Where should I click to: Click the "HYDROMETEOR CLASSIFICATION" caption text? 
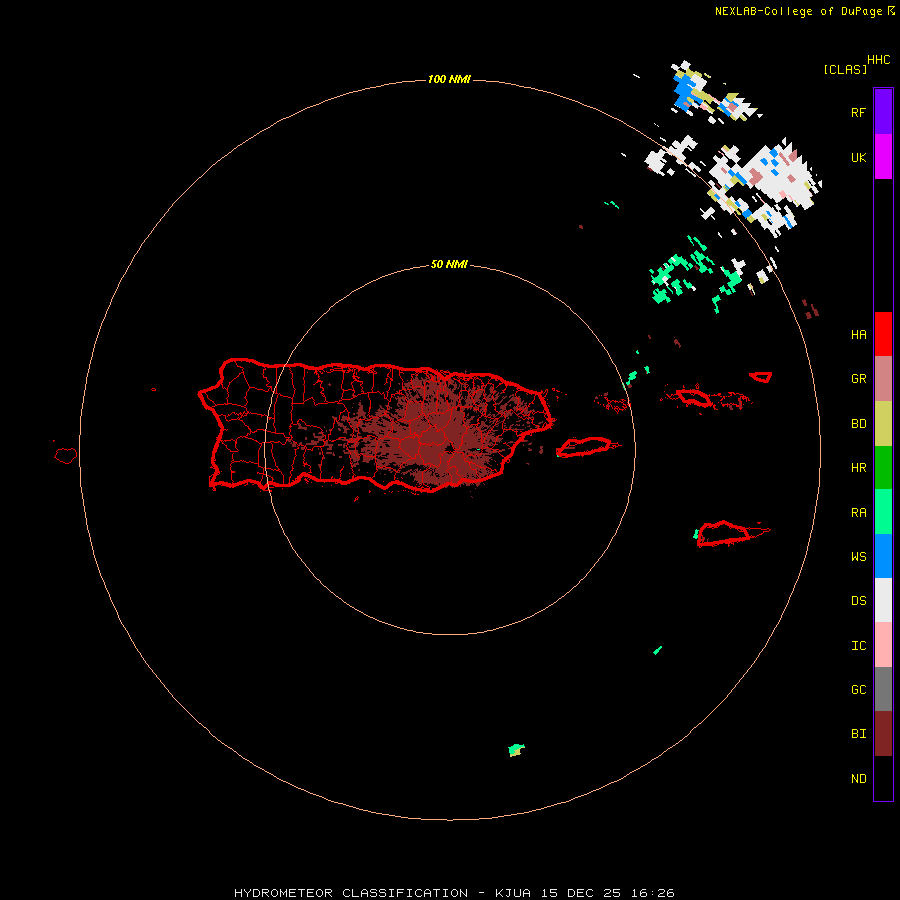[x=351, y=893]
